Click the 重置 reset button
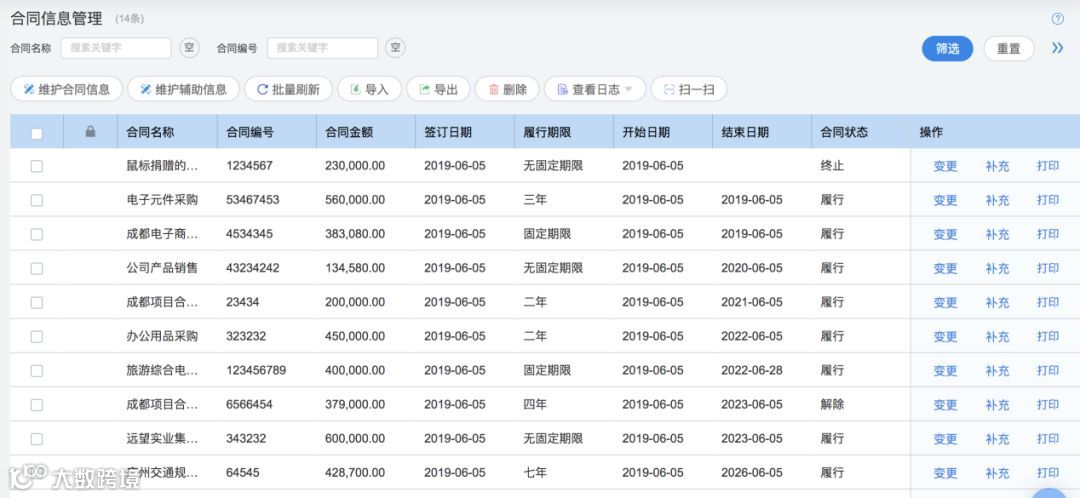 click(x=1009, y=49)
